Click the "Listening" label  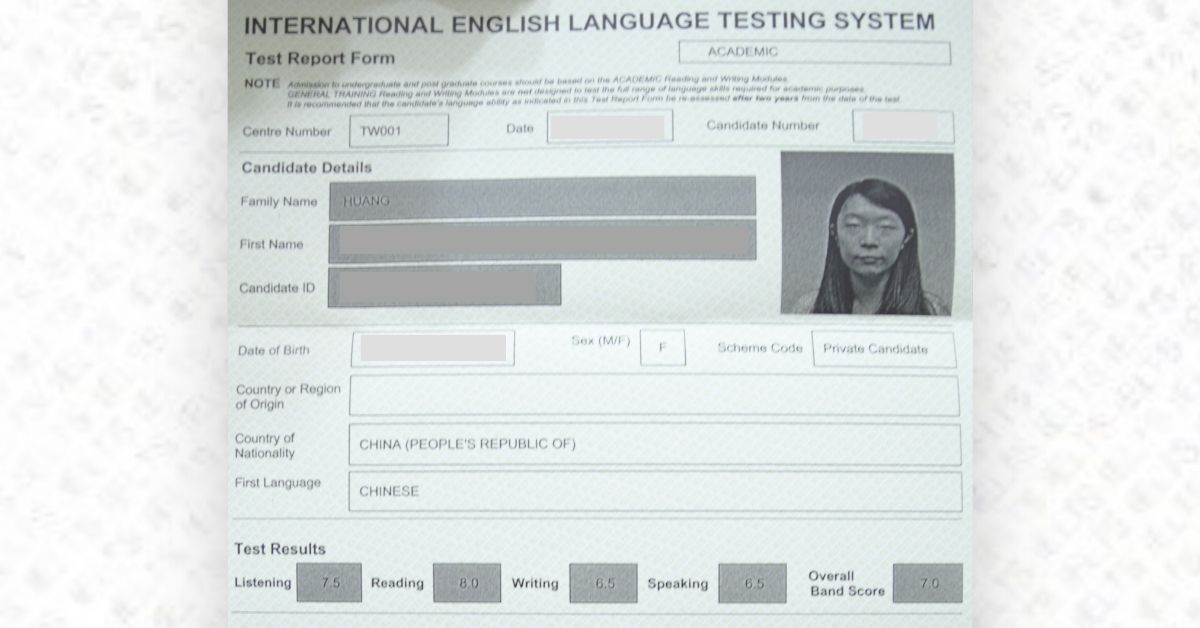263,582
